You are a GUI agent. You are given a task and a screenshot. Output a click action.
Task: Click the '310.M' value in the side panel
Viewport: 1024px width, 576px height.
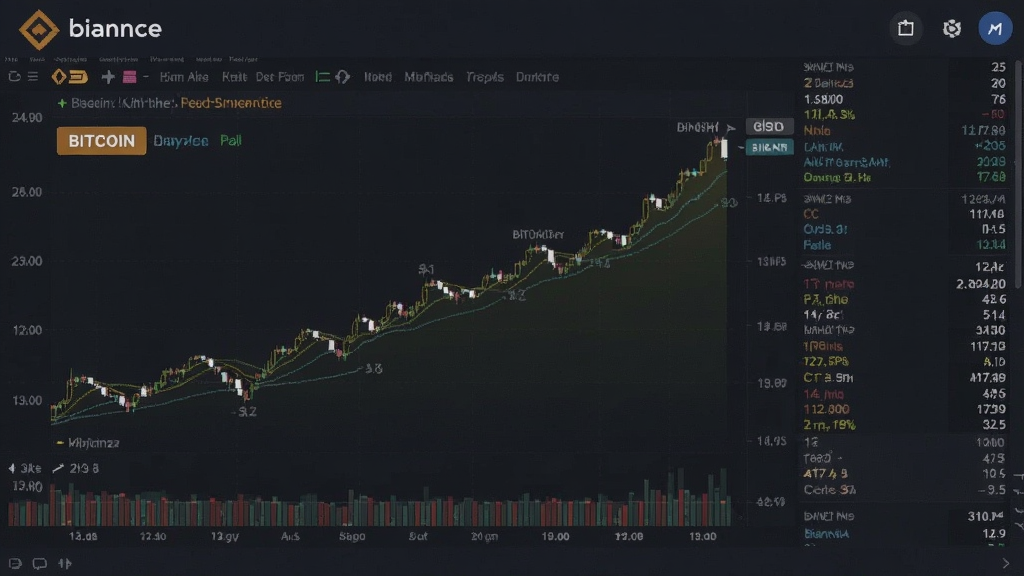(985, 517)
